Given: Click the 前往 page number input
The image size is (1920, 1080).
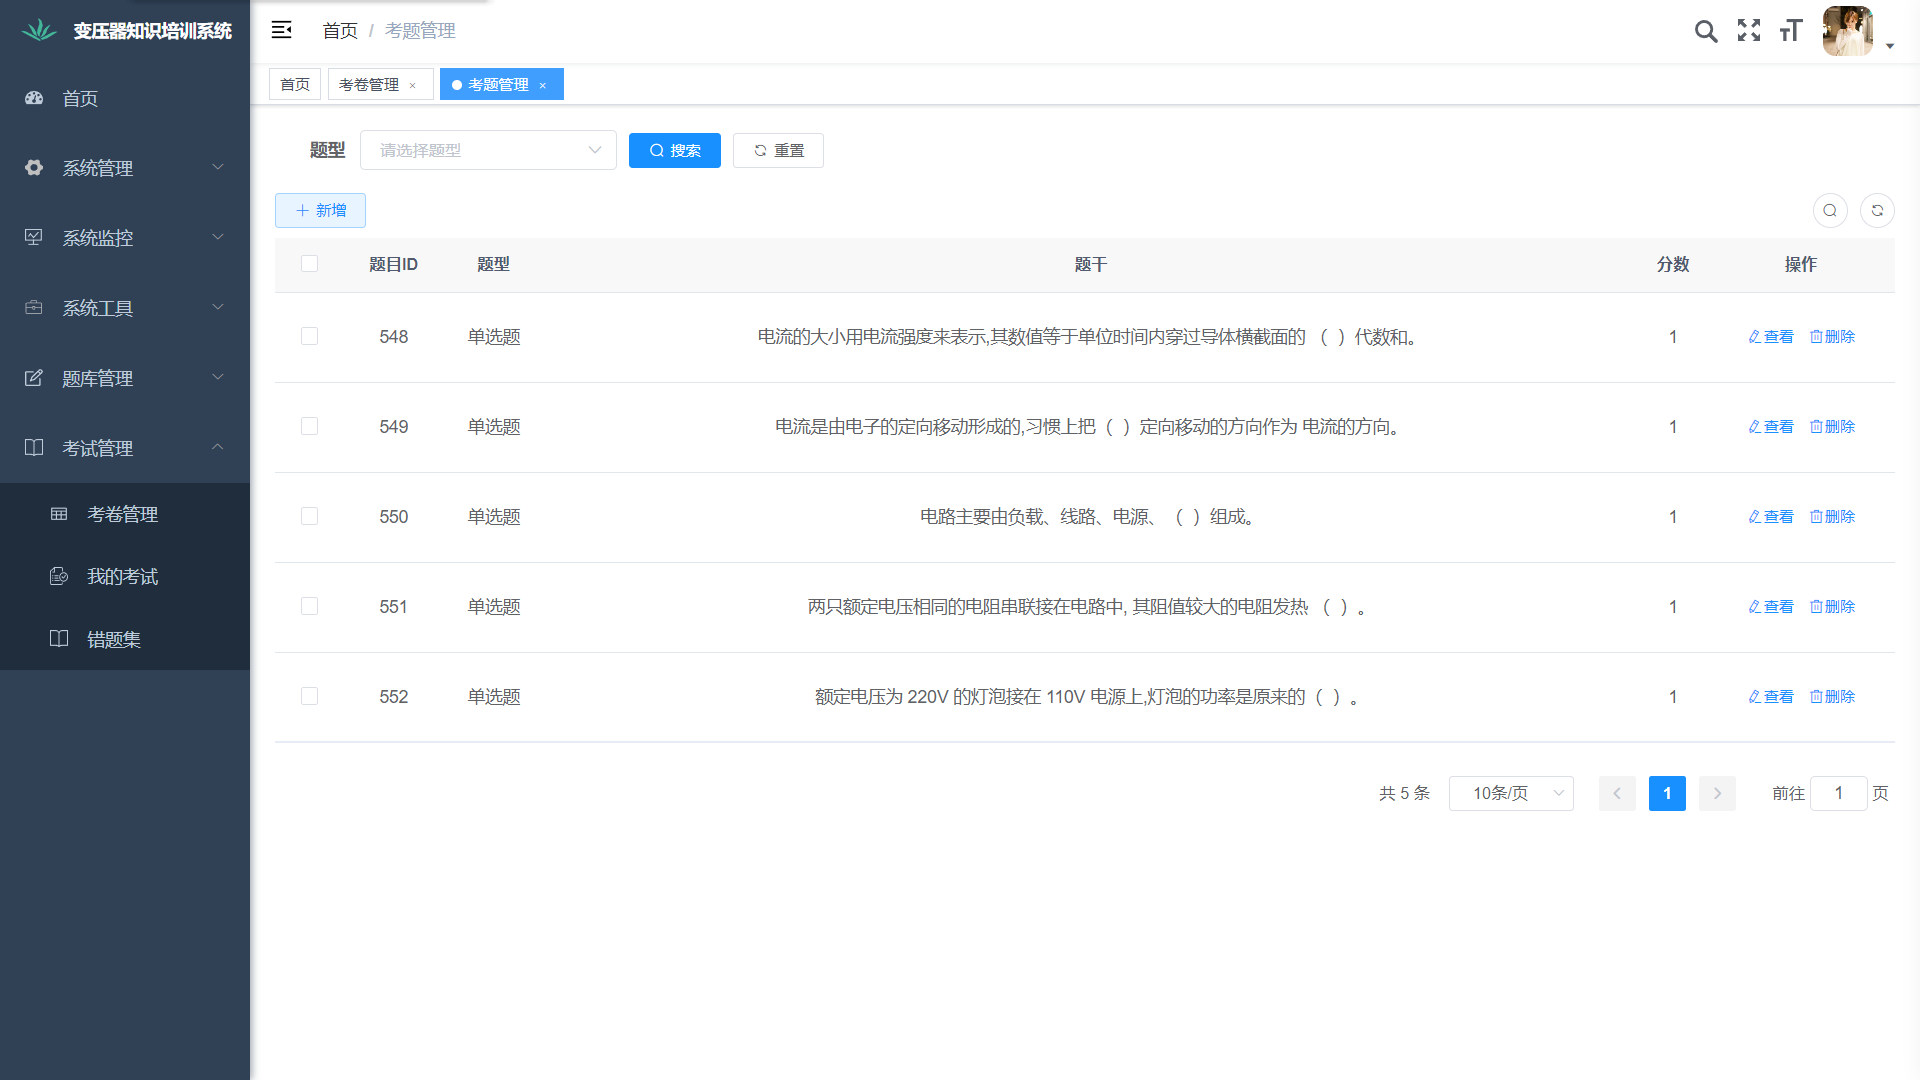Looking at the screenshot, I should (x=1838, y=793).
